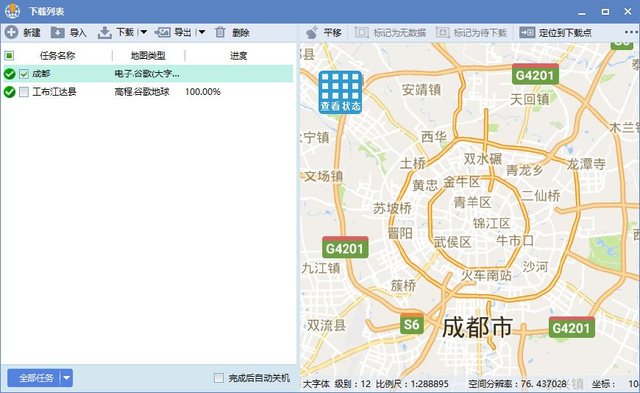The height and width of the screenshot is (393, 640).
Task: Click the 锦江区 label on the map
Action: coord(491,223)
